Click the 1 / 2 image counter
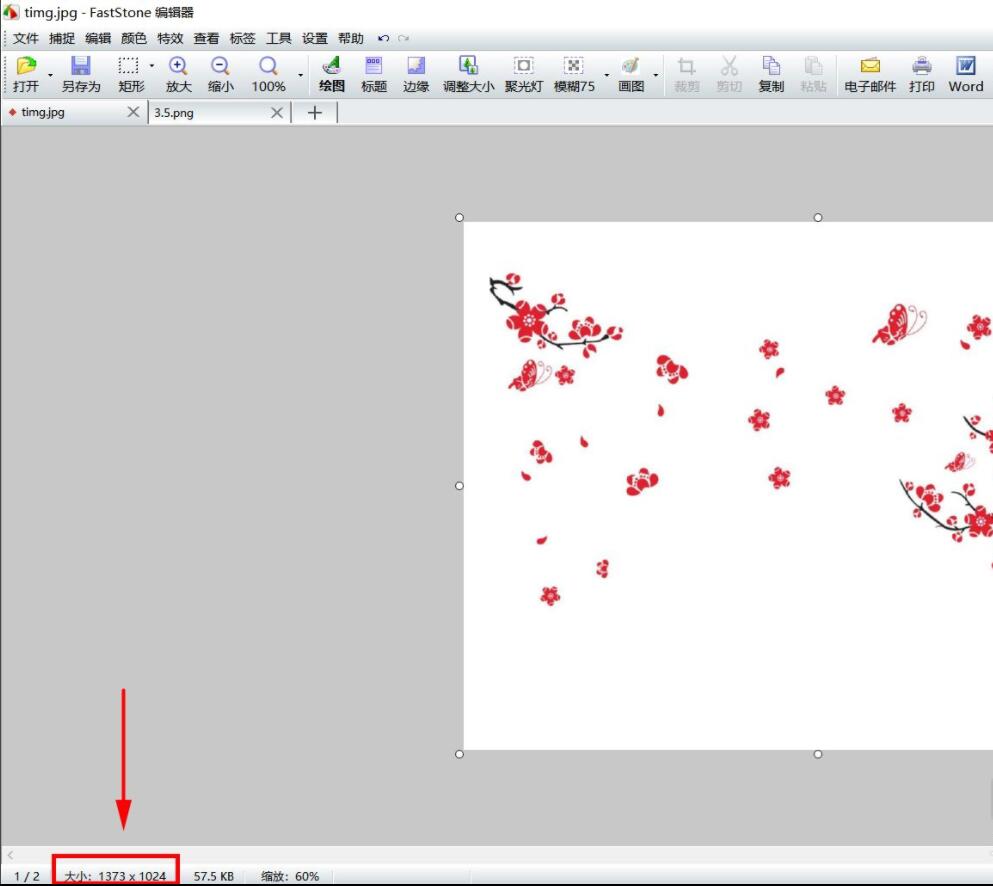 coord(27,877)
